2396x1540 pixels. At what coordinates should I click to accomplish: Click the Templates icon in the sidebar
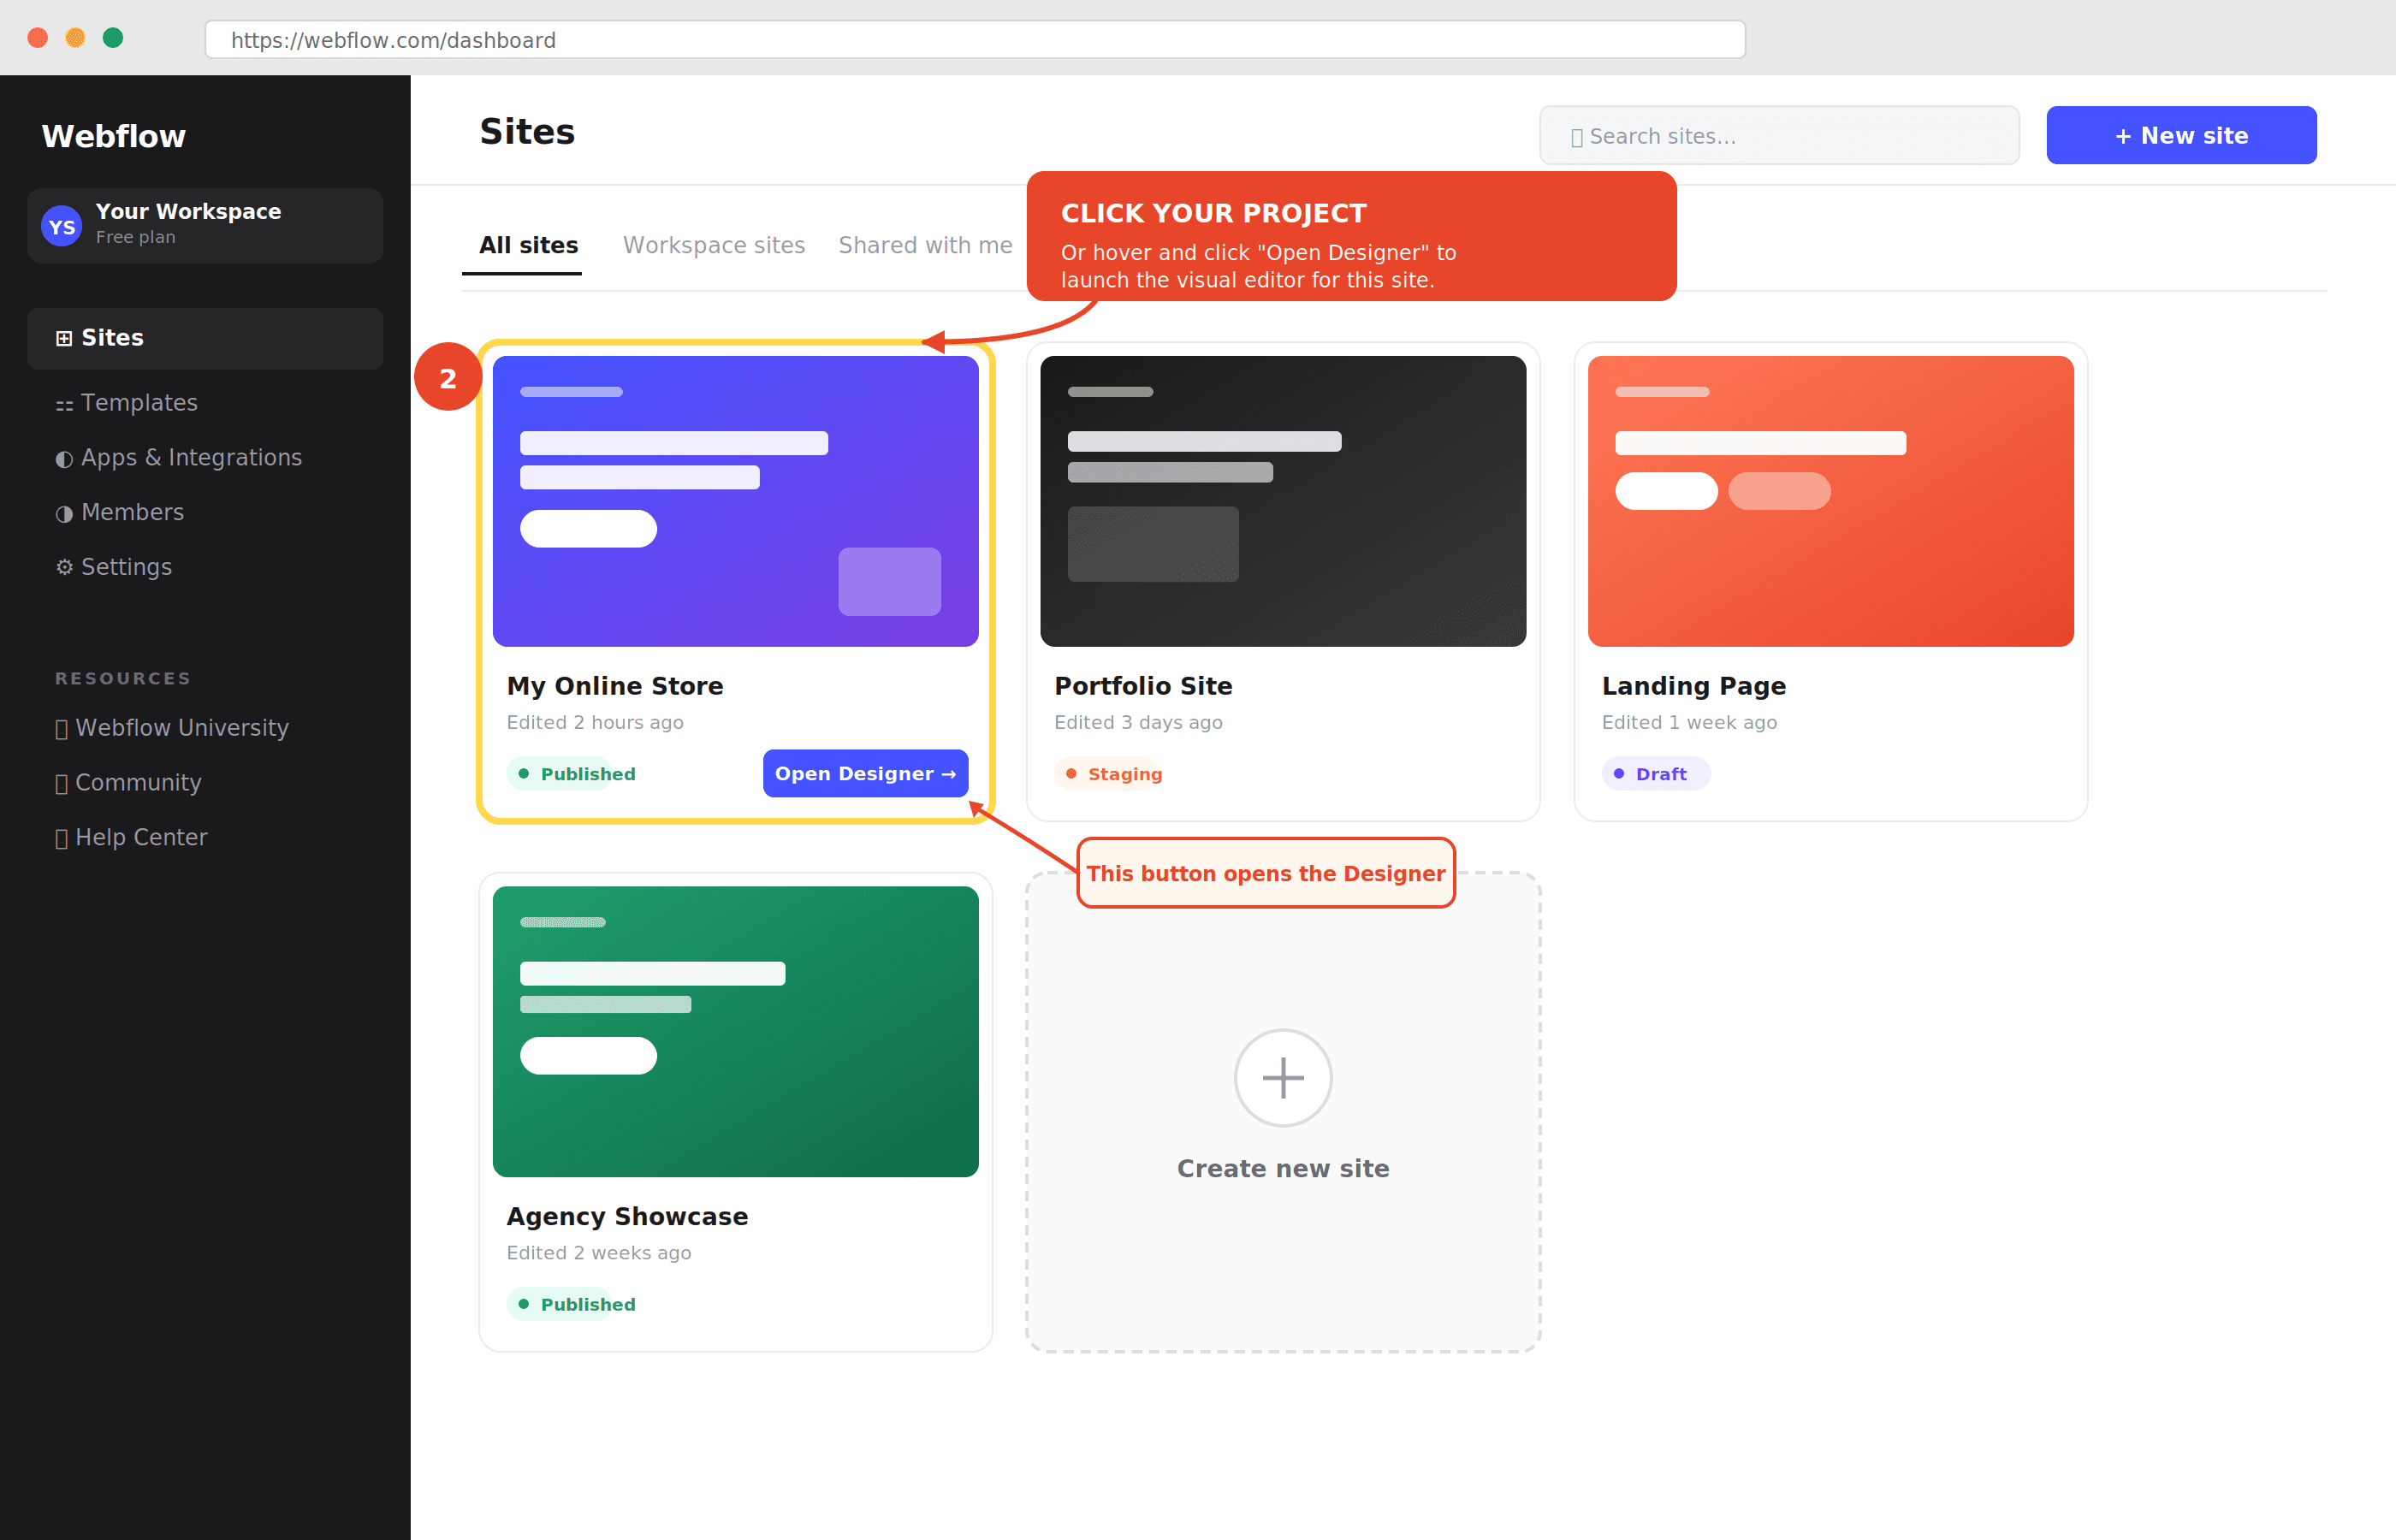(x=64, y=403)
